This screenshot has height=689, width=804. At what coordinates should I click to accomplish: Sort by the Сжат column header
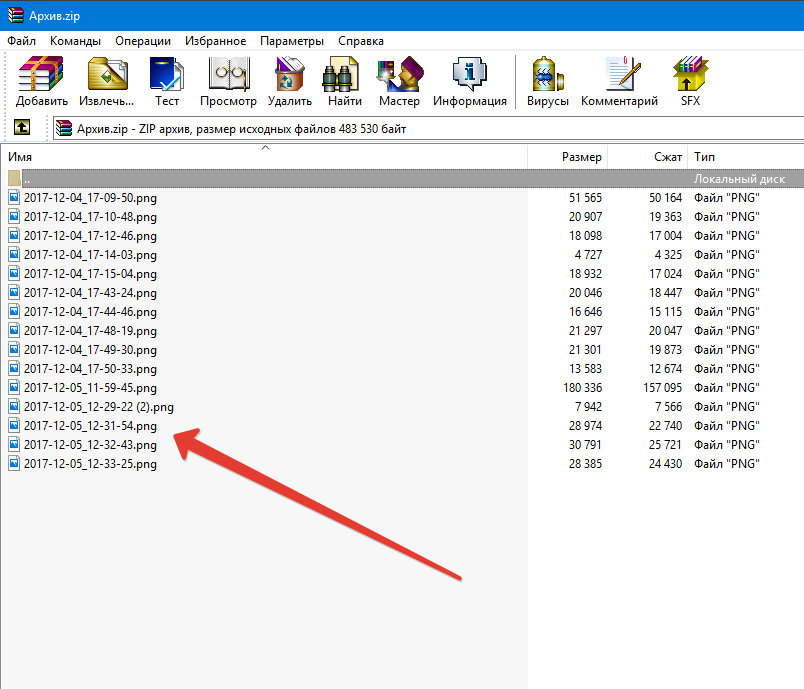point(648,157)
